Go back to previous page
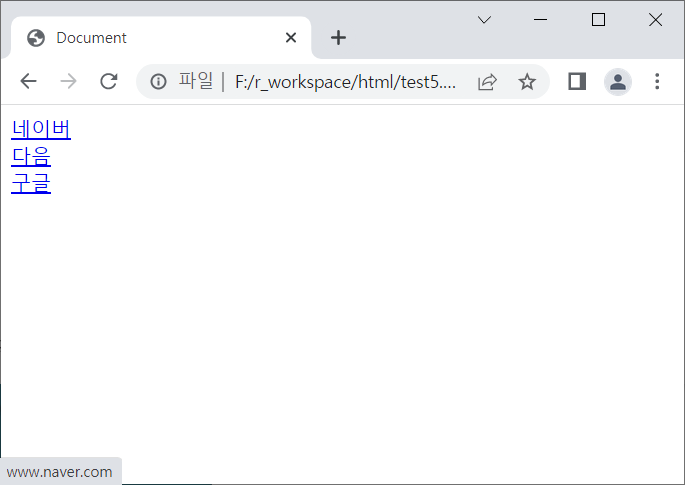This screenshot has width=685, height=485. point(28,81)
